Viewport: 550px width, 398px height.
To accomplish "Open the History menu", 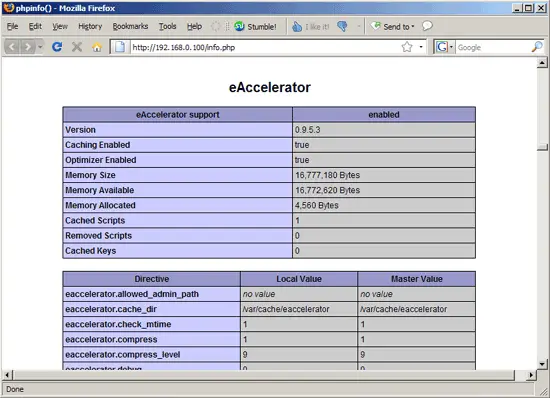I will click(90, 26).
